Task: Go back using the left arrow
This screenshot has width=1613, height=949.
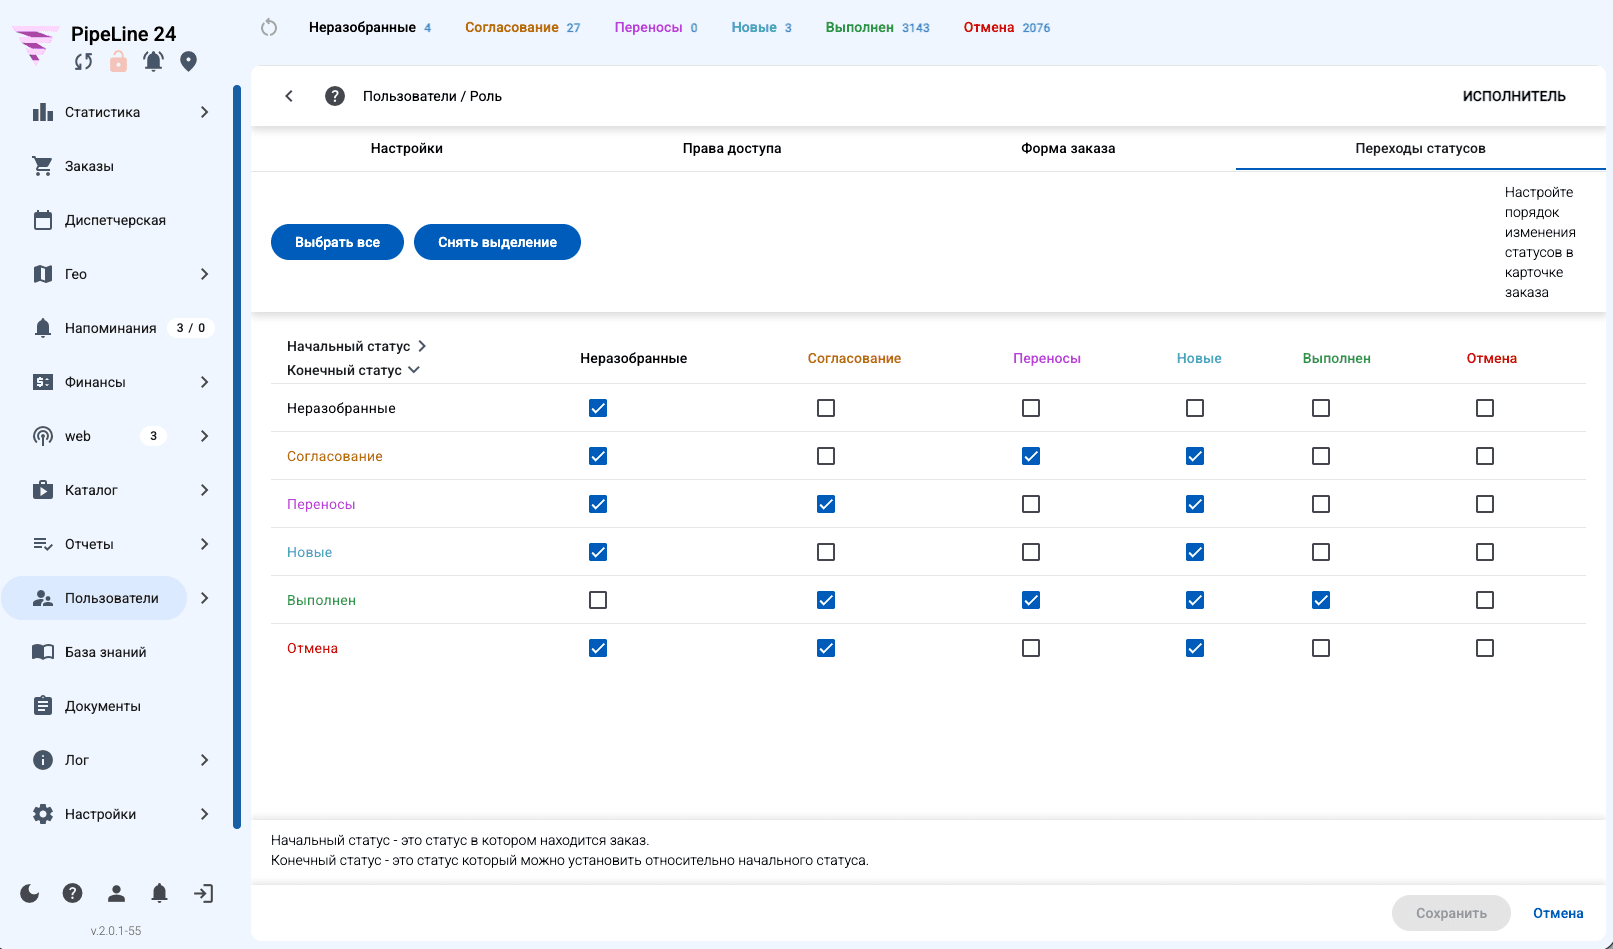Action: [x=289, y=96]
